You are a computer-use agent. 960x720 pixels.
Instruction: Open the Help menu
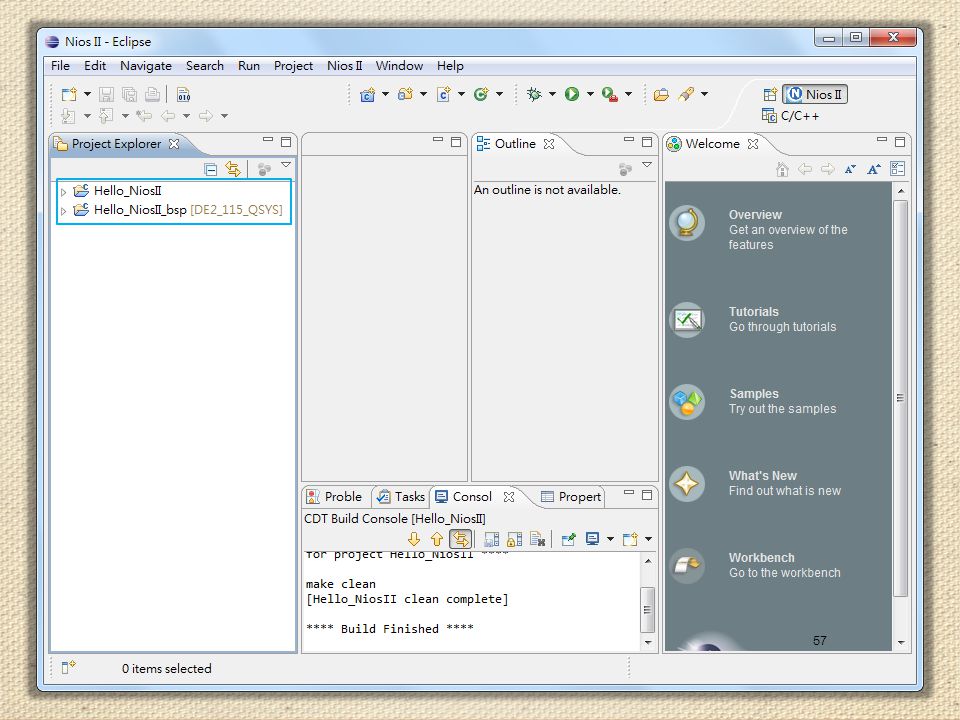pyautogui.click(x=450, y=66)
